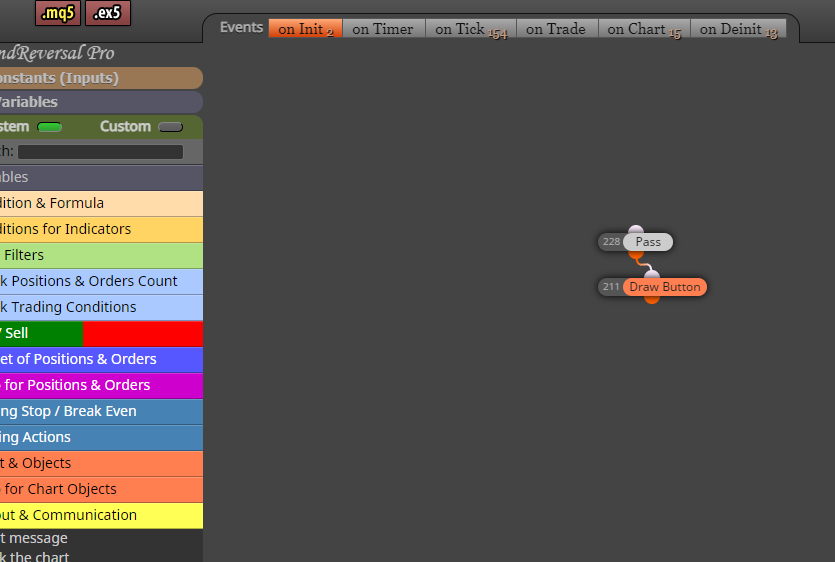Screen dimensions: 835x562
Task: Click the project name TrendReversal Pro
Action: pyautogui.click(x=57, y=53)
